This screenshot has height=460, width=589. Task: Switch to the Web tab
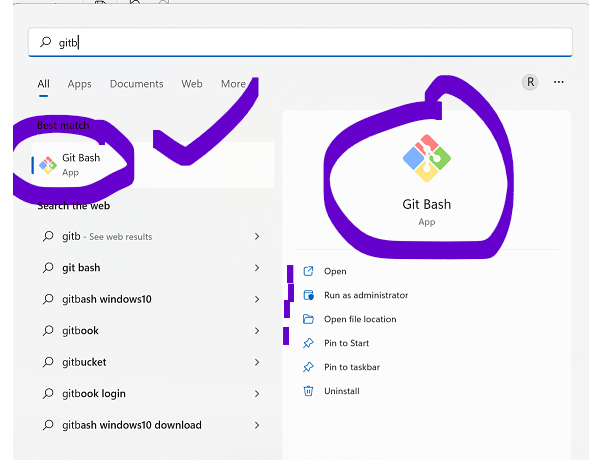coord(192,84)
